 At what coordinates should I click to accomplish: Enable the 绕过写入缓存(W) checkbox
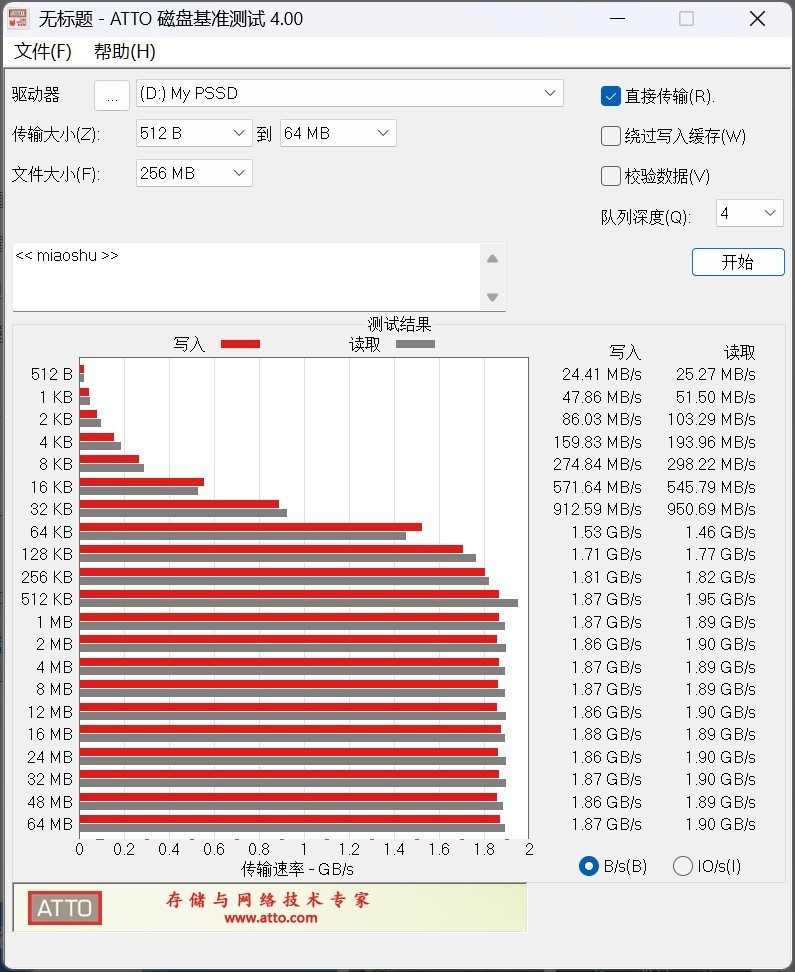610,136
